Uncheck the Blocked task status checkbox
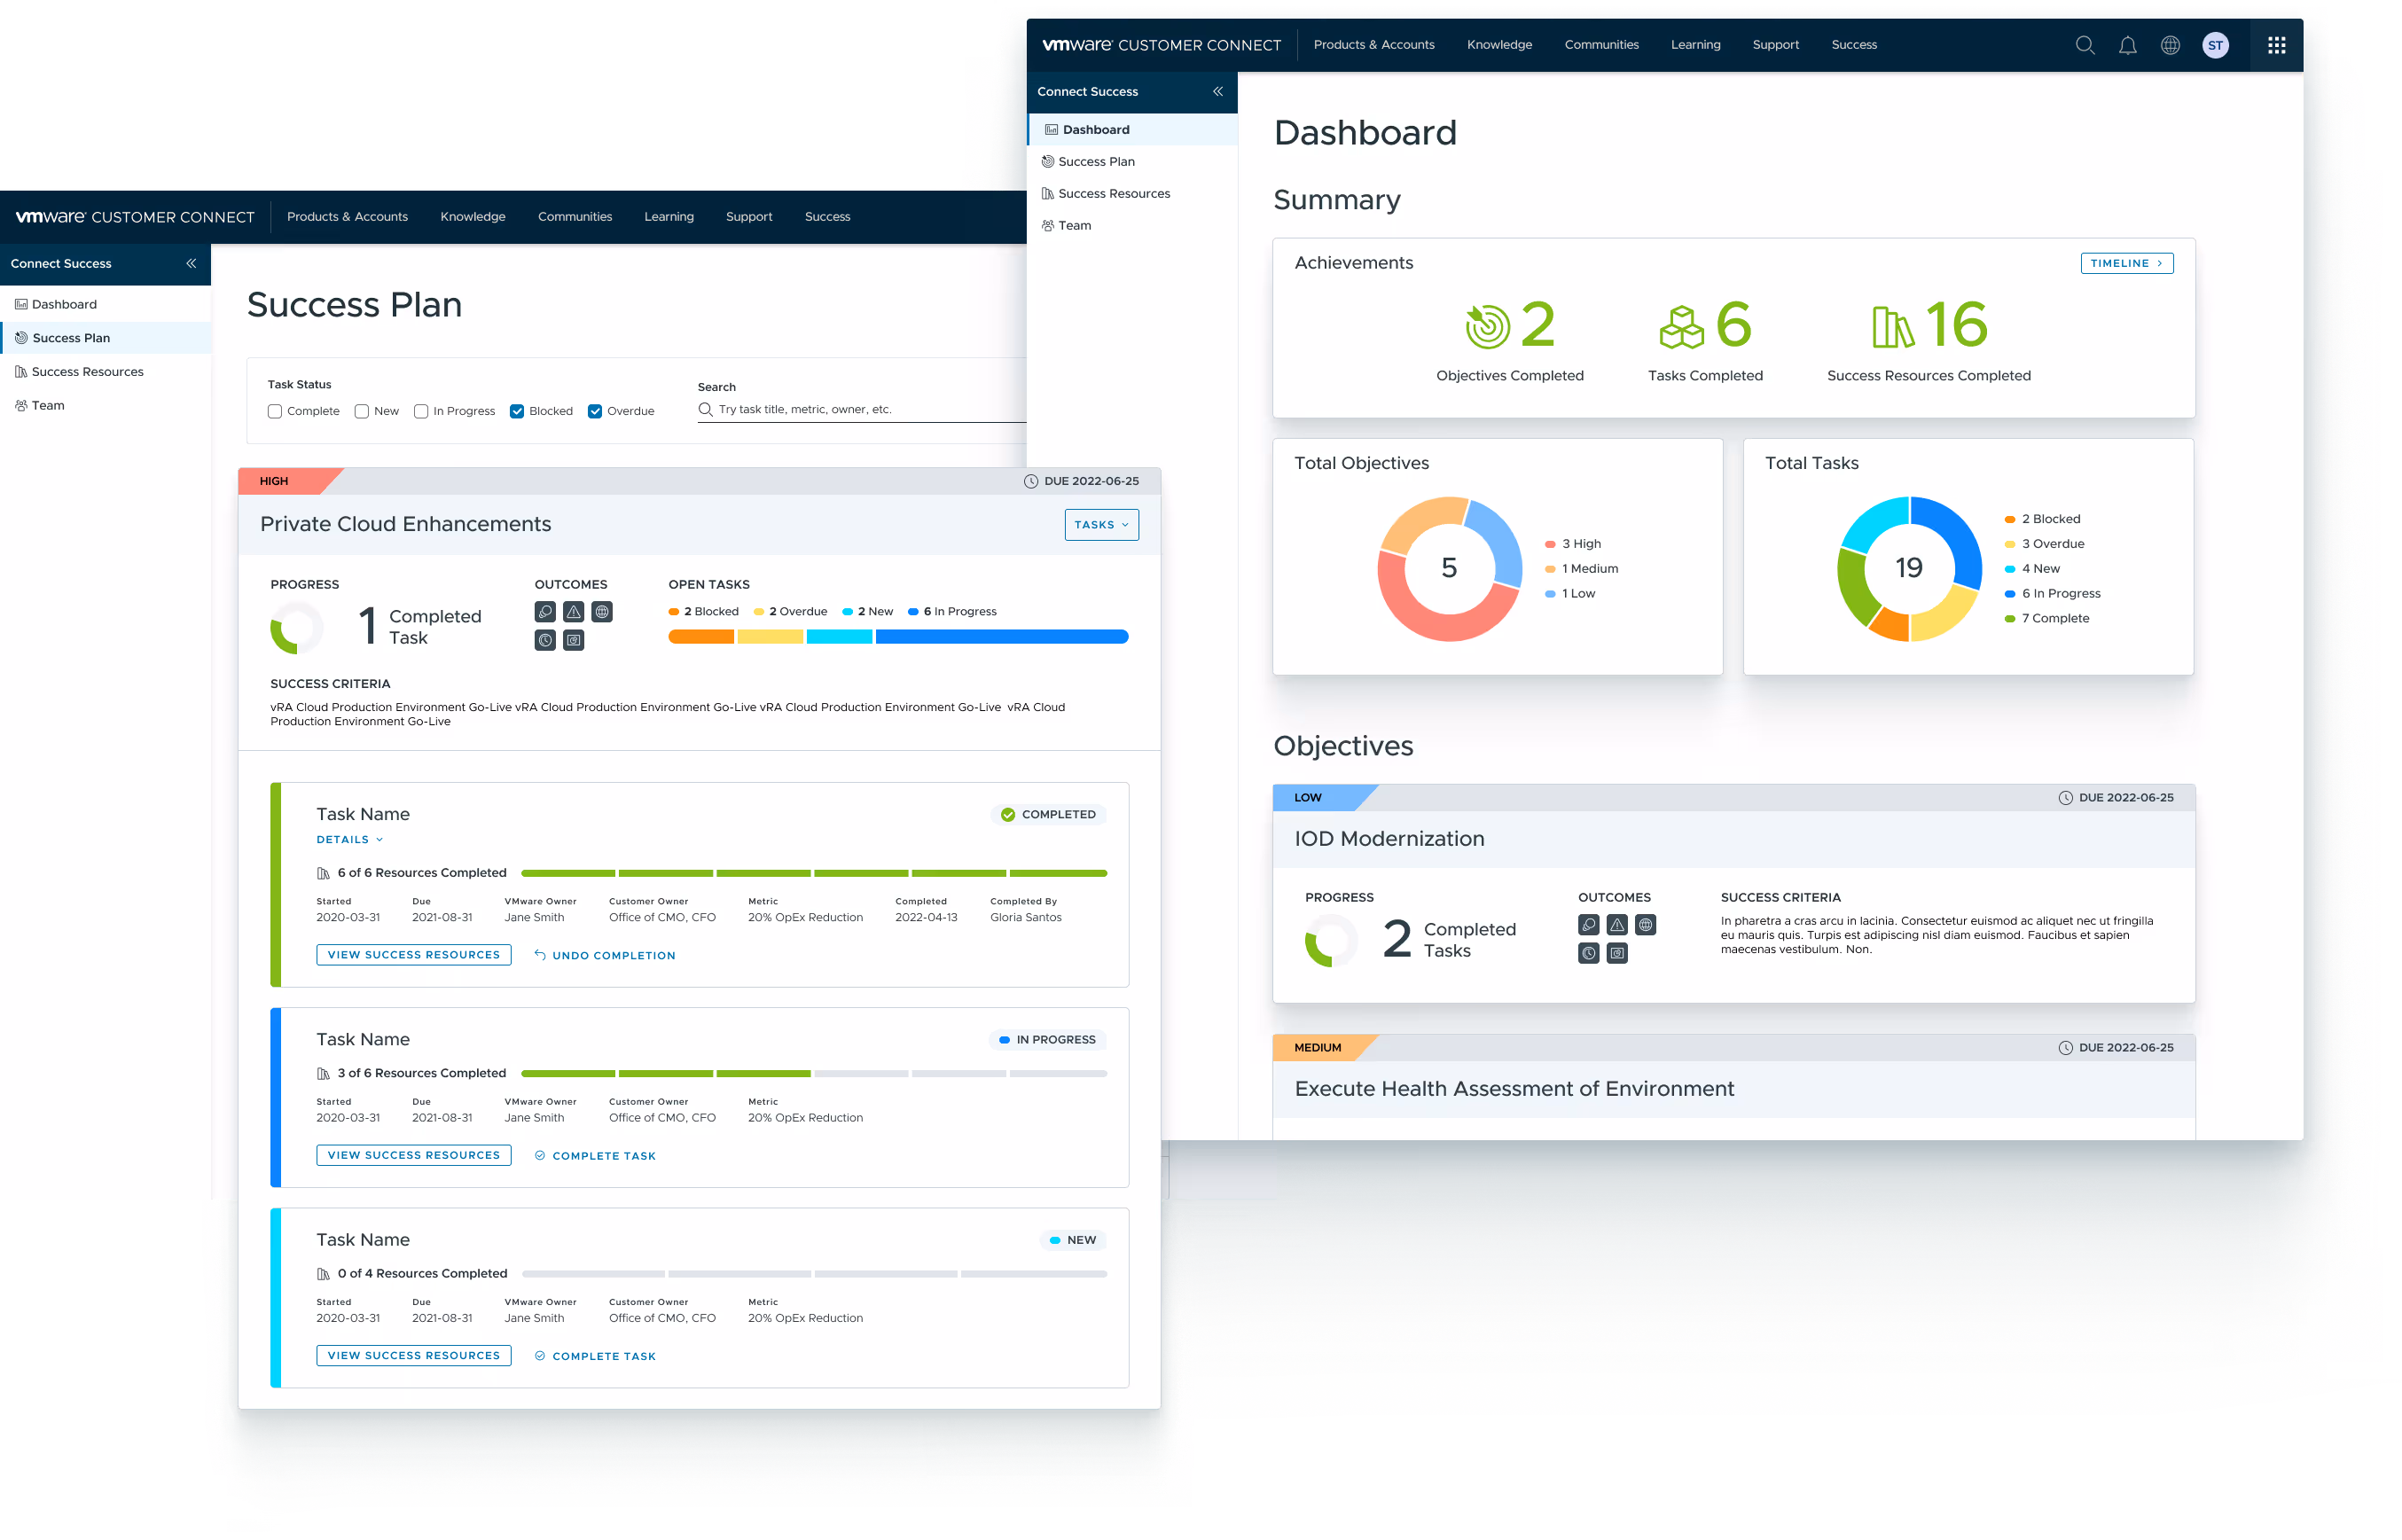The image size is (2402, 1540). click(x=517, y=411)
